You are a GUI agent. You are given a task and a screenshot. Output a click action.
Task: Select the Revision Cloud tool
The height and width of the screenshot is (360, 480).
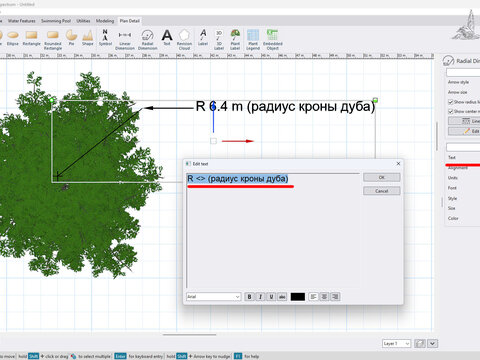pyautogui.click(x=184, y=40)
